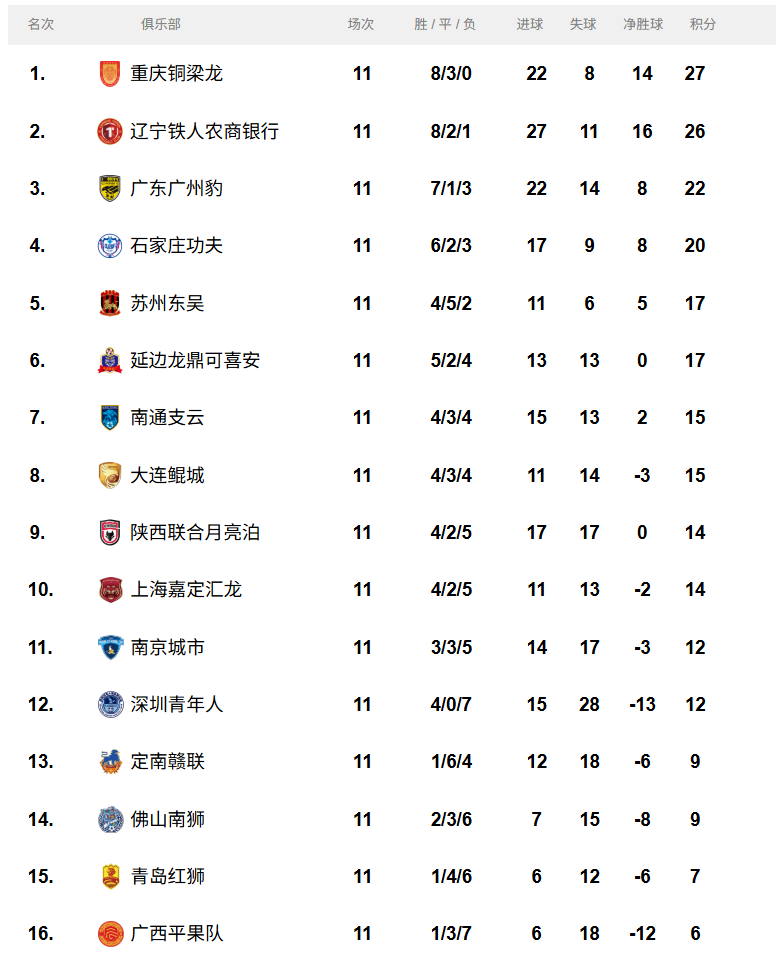
Task: Open the 上海嘉定汇龙 club name link
Action: (186, 590)
